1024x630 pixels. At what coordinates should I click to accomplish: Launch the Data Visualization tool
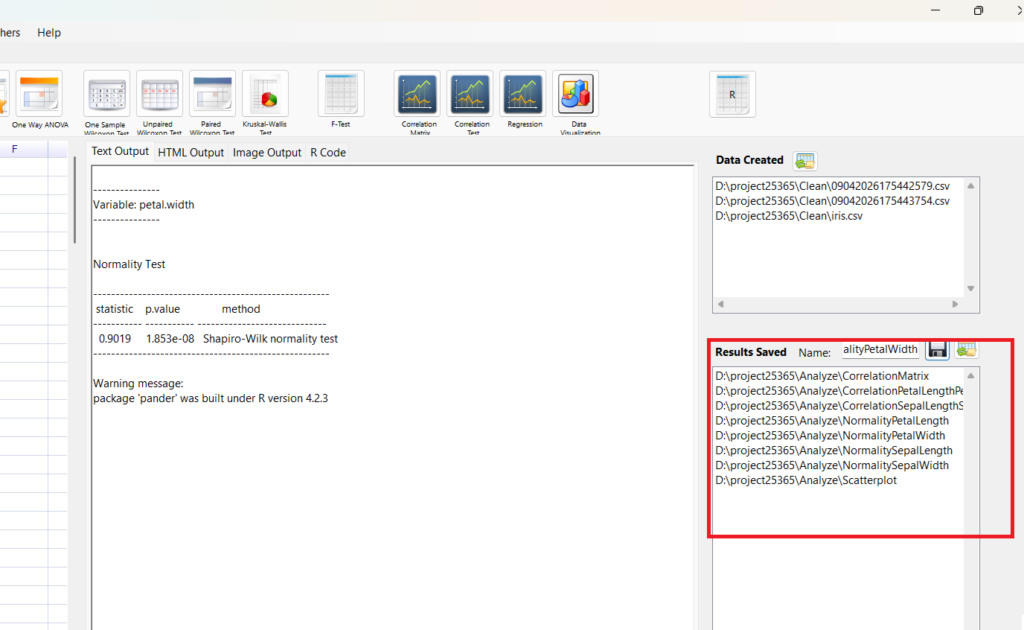(x=575, y=95)
